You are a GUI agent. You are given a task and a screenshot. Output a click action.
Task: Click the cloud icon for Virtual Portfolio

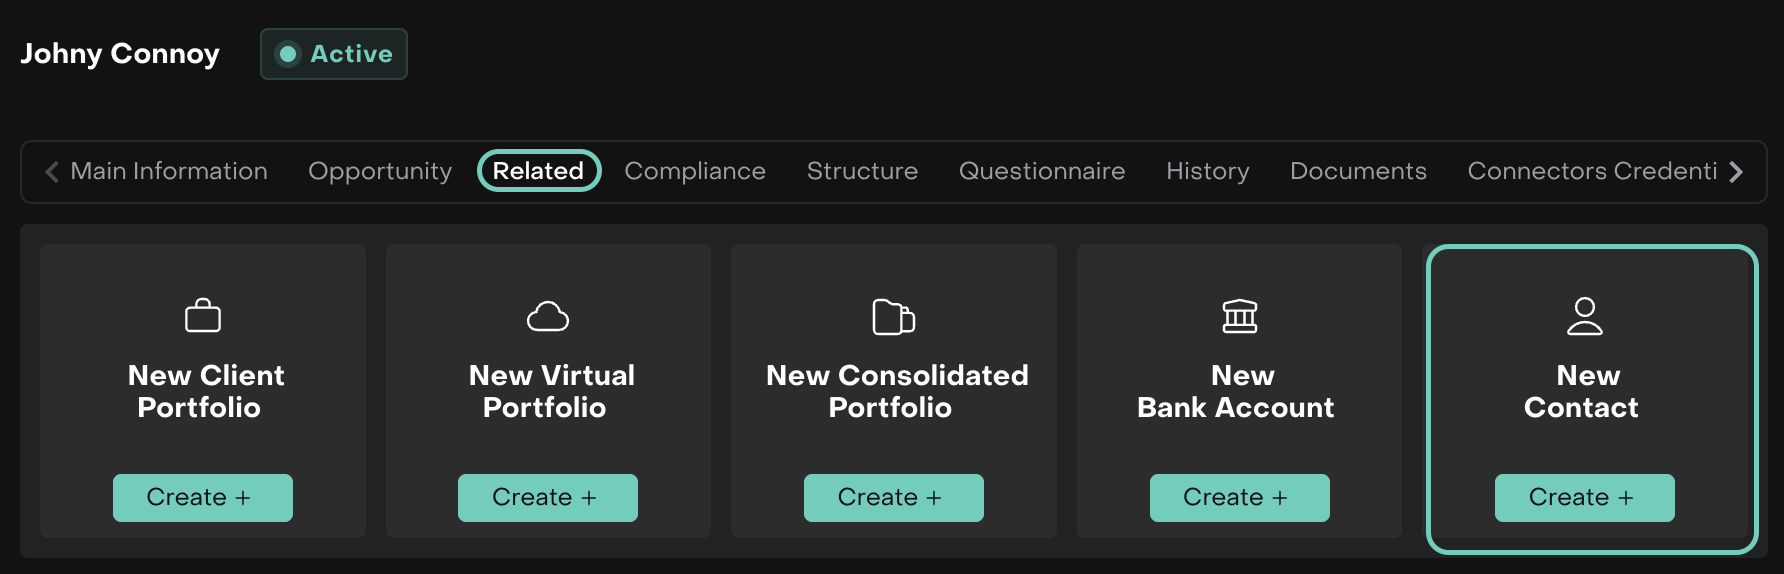(x=548, y=316)
